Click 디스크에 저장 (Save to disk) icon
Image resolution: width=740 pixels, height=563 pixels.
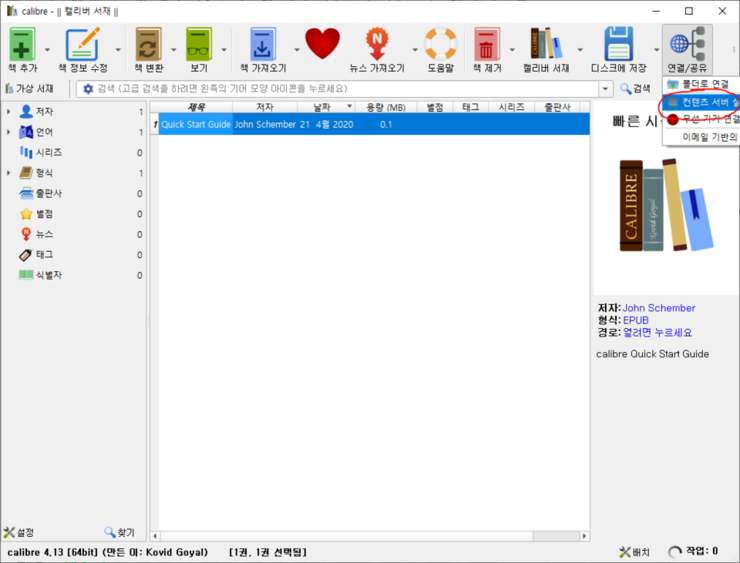(618, 44)
